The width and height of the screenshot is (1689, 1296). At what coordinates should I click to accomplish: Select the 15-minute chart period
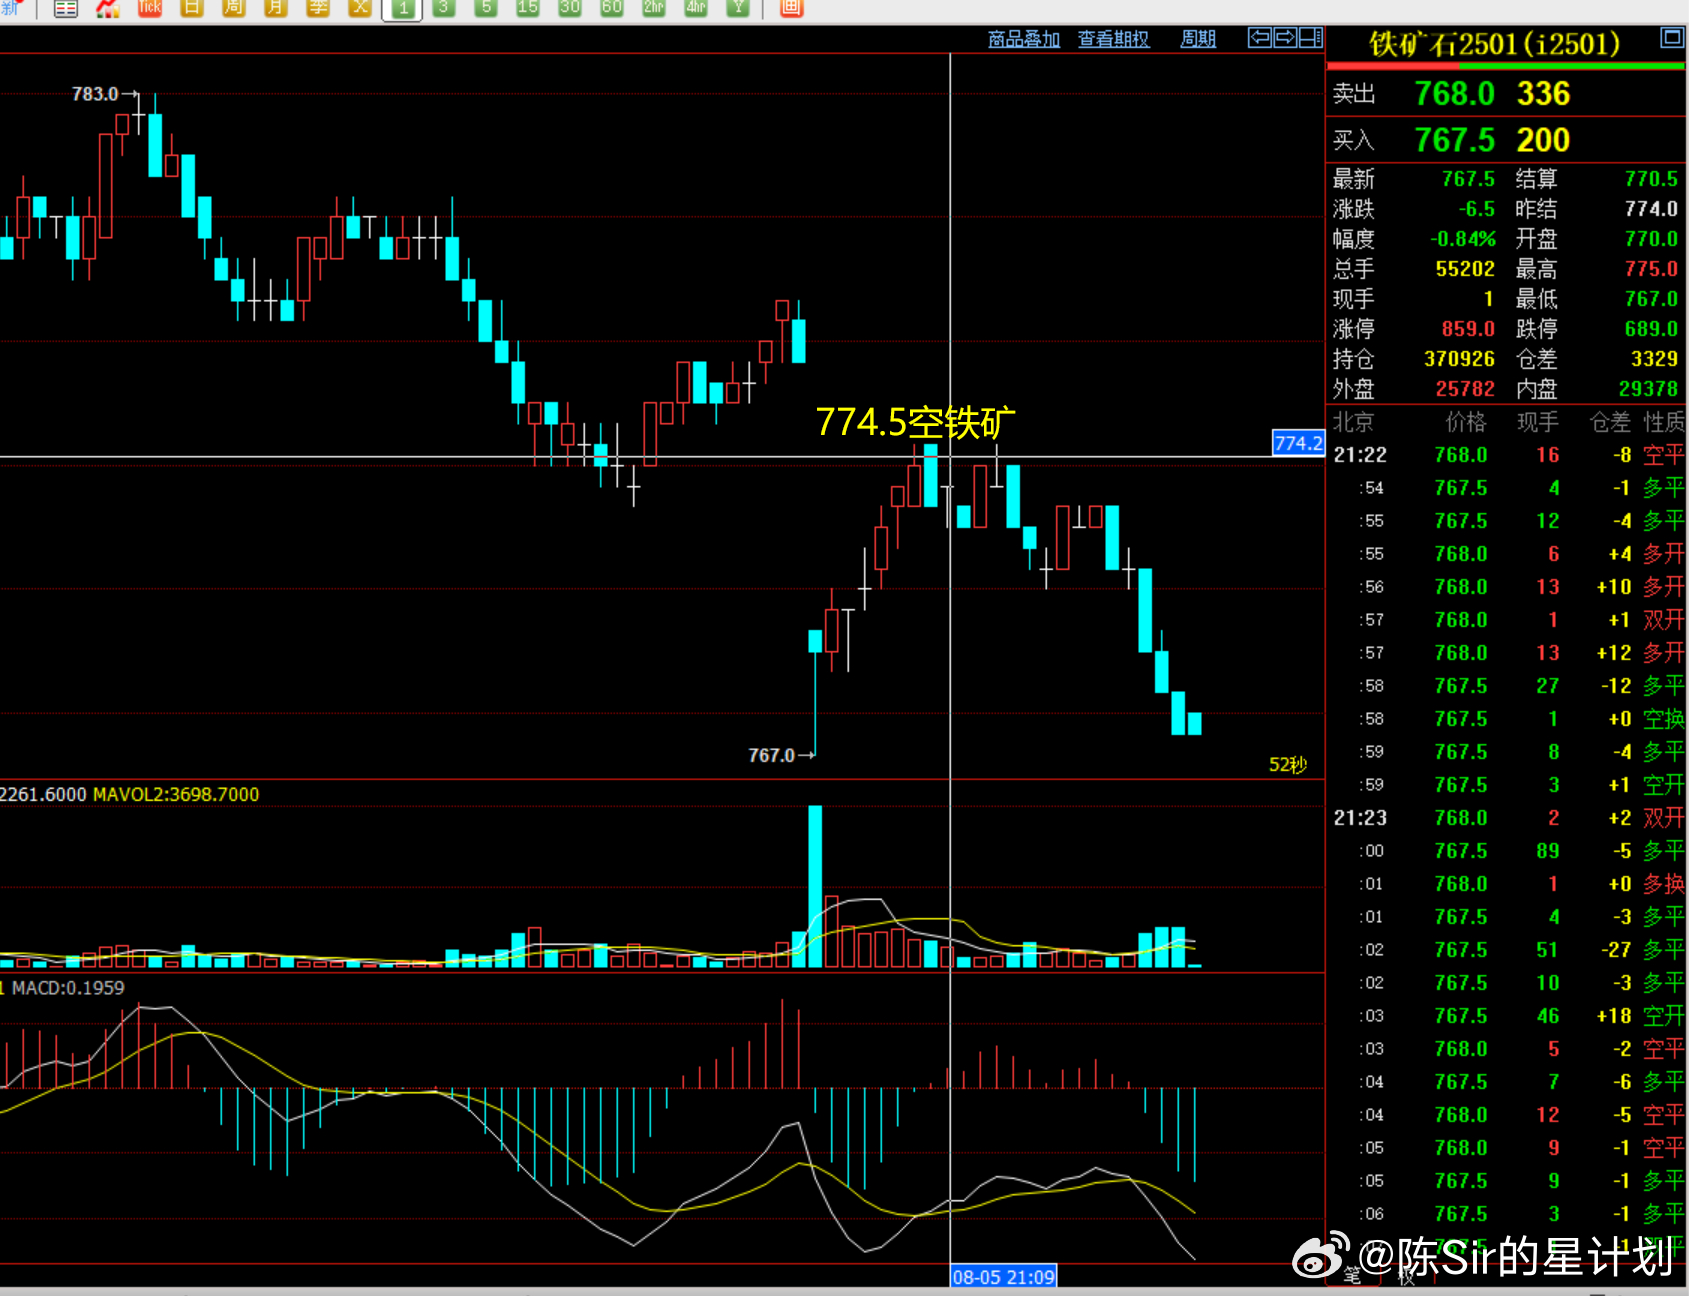[x=528, y=8]
